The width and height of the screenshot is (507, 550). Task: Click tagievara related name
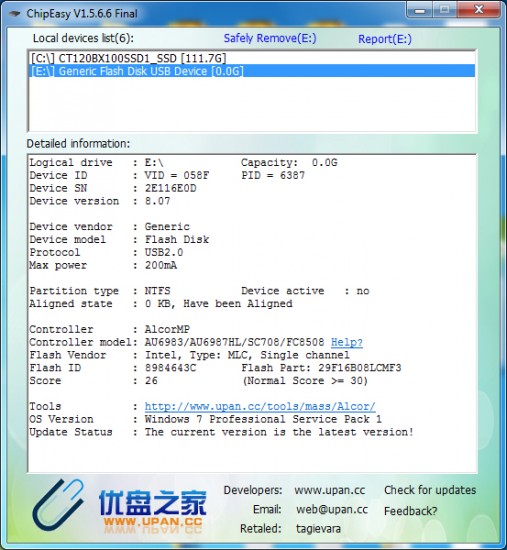(318, 529)
